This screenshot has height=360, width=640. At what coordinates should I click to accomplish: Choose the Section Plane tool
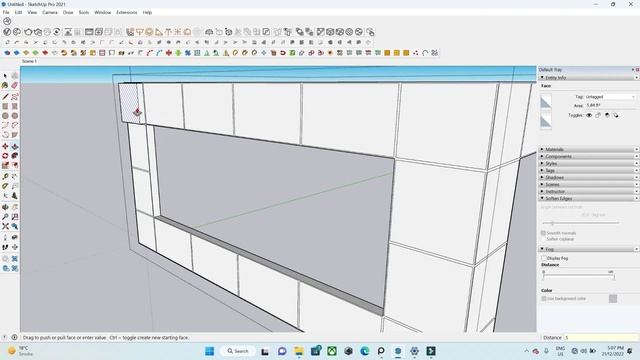[15, 247]
